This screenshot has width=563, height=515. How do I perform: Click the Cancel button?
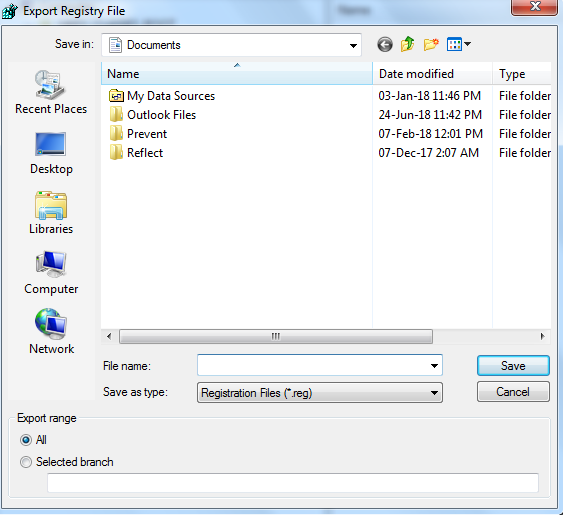[x=513, y=391]
